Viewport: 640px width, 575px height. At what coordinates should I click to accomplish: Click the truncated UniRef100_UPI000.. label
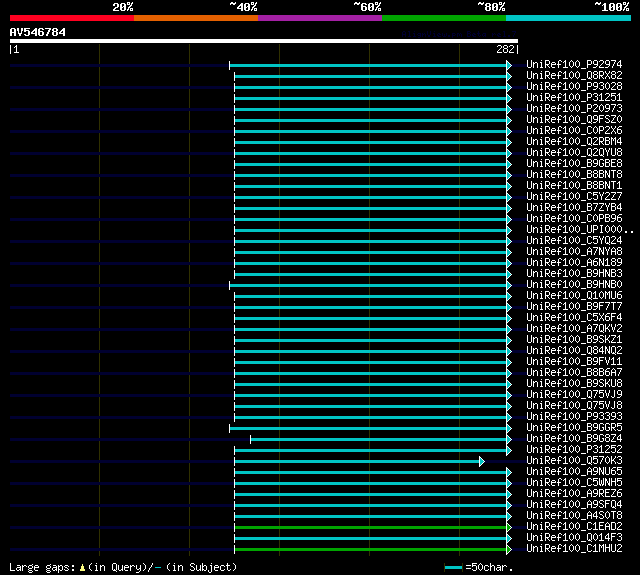pos(580,230)
